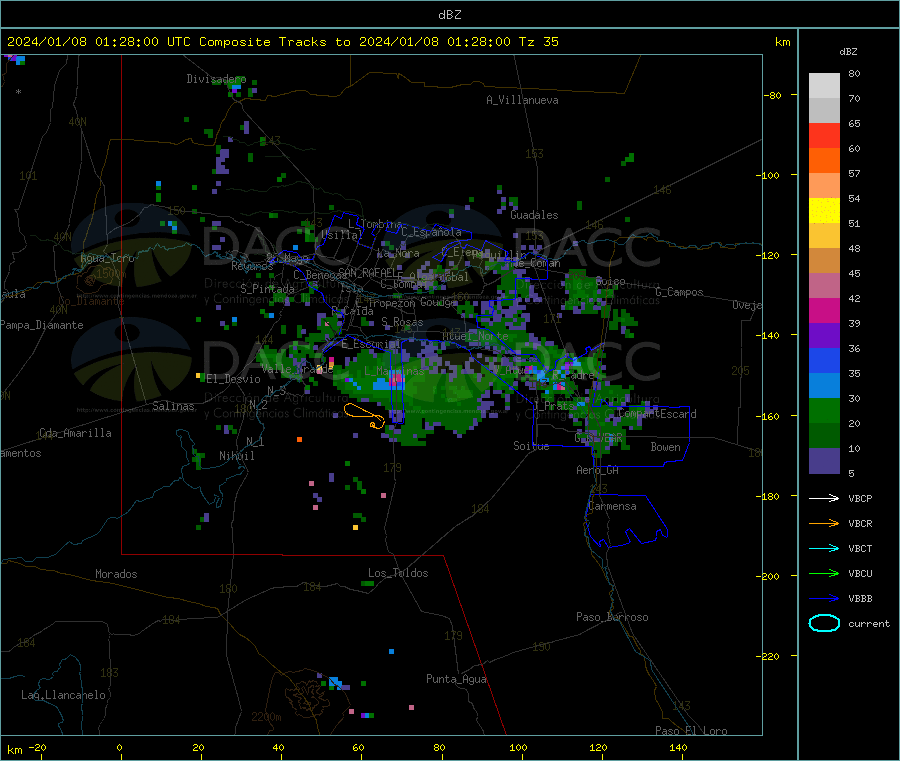
Task: Click the dBZ title at top
Action: point(449,15)
